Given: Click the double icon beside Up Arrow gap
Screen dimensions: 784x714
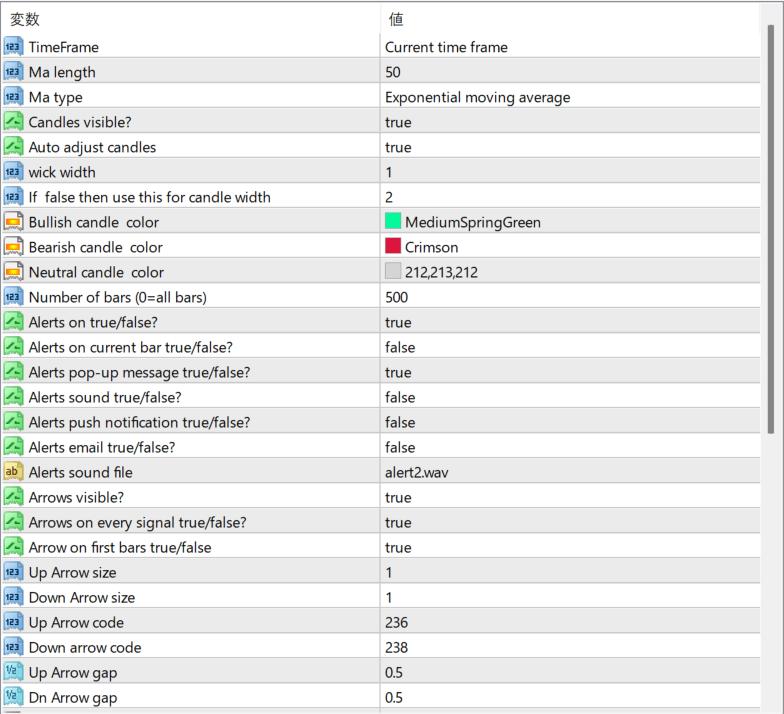Looking at the screenshot, I should click(x=13, y=672).
